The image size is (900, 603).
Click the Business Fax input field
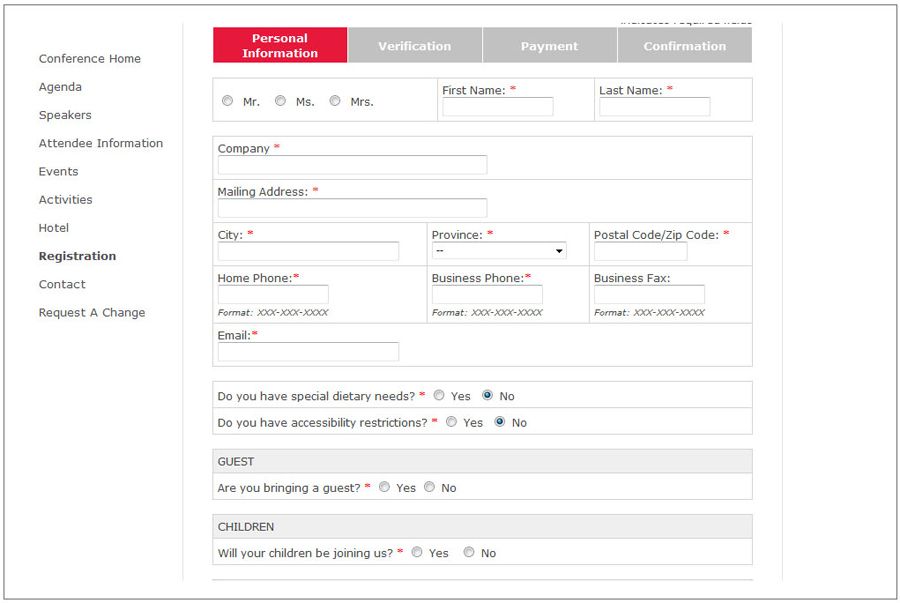[x=649, y=294]
